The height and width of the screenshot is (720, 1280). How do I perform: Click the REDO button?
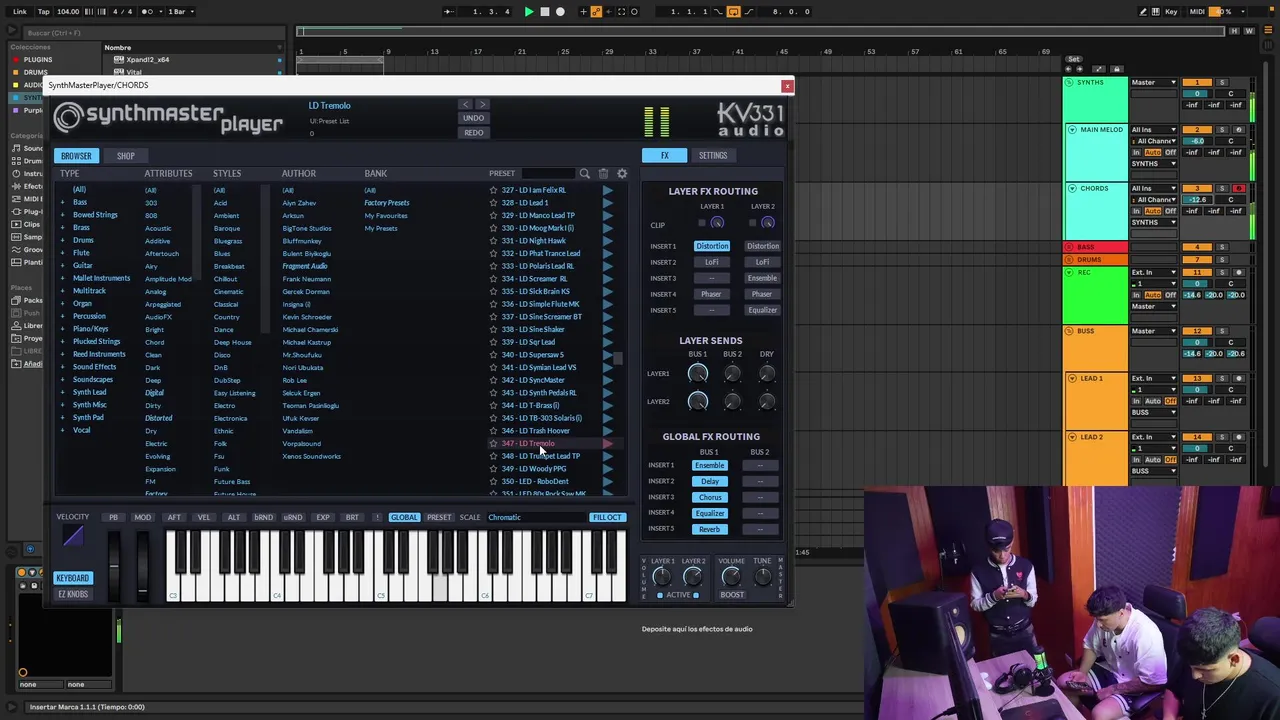[474, 132]
